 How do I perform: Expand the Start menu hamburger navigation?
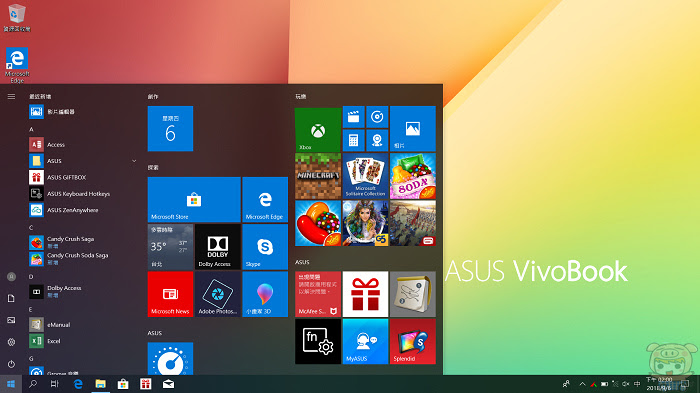11,96
